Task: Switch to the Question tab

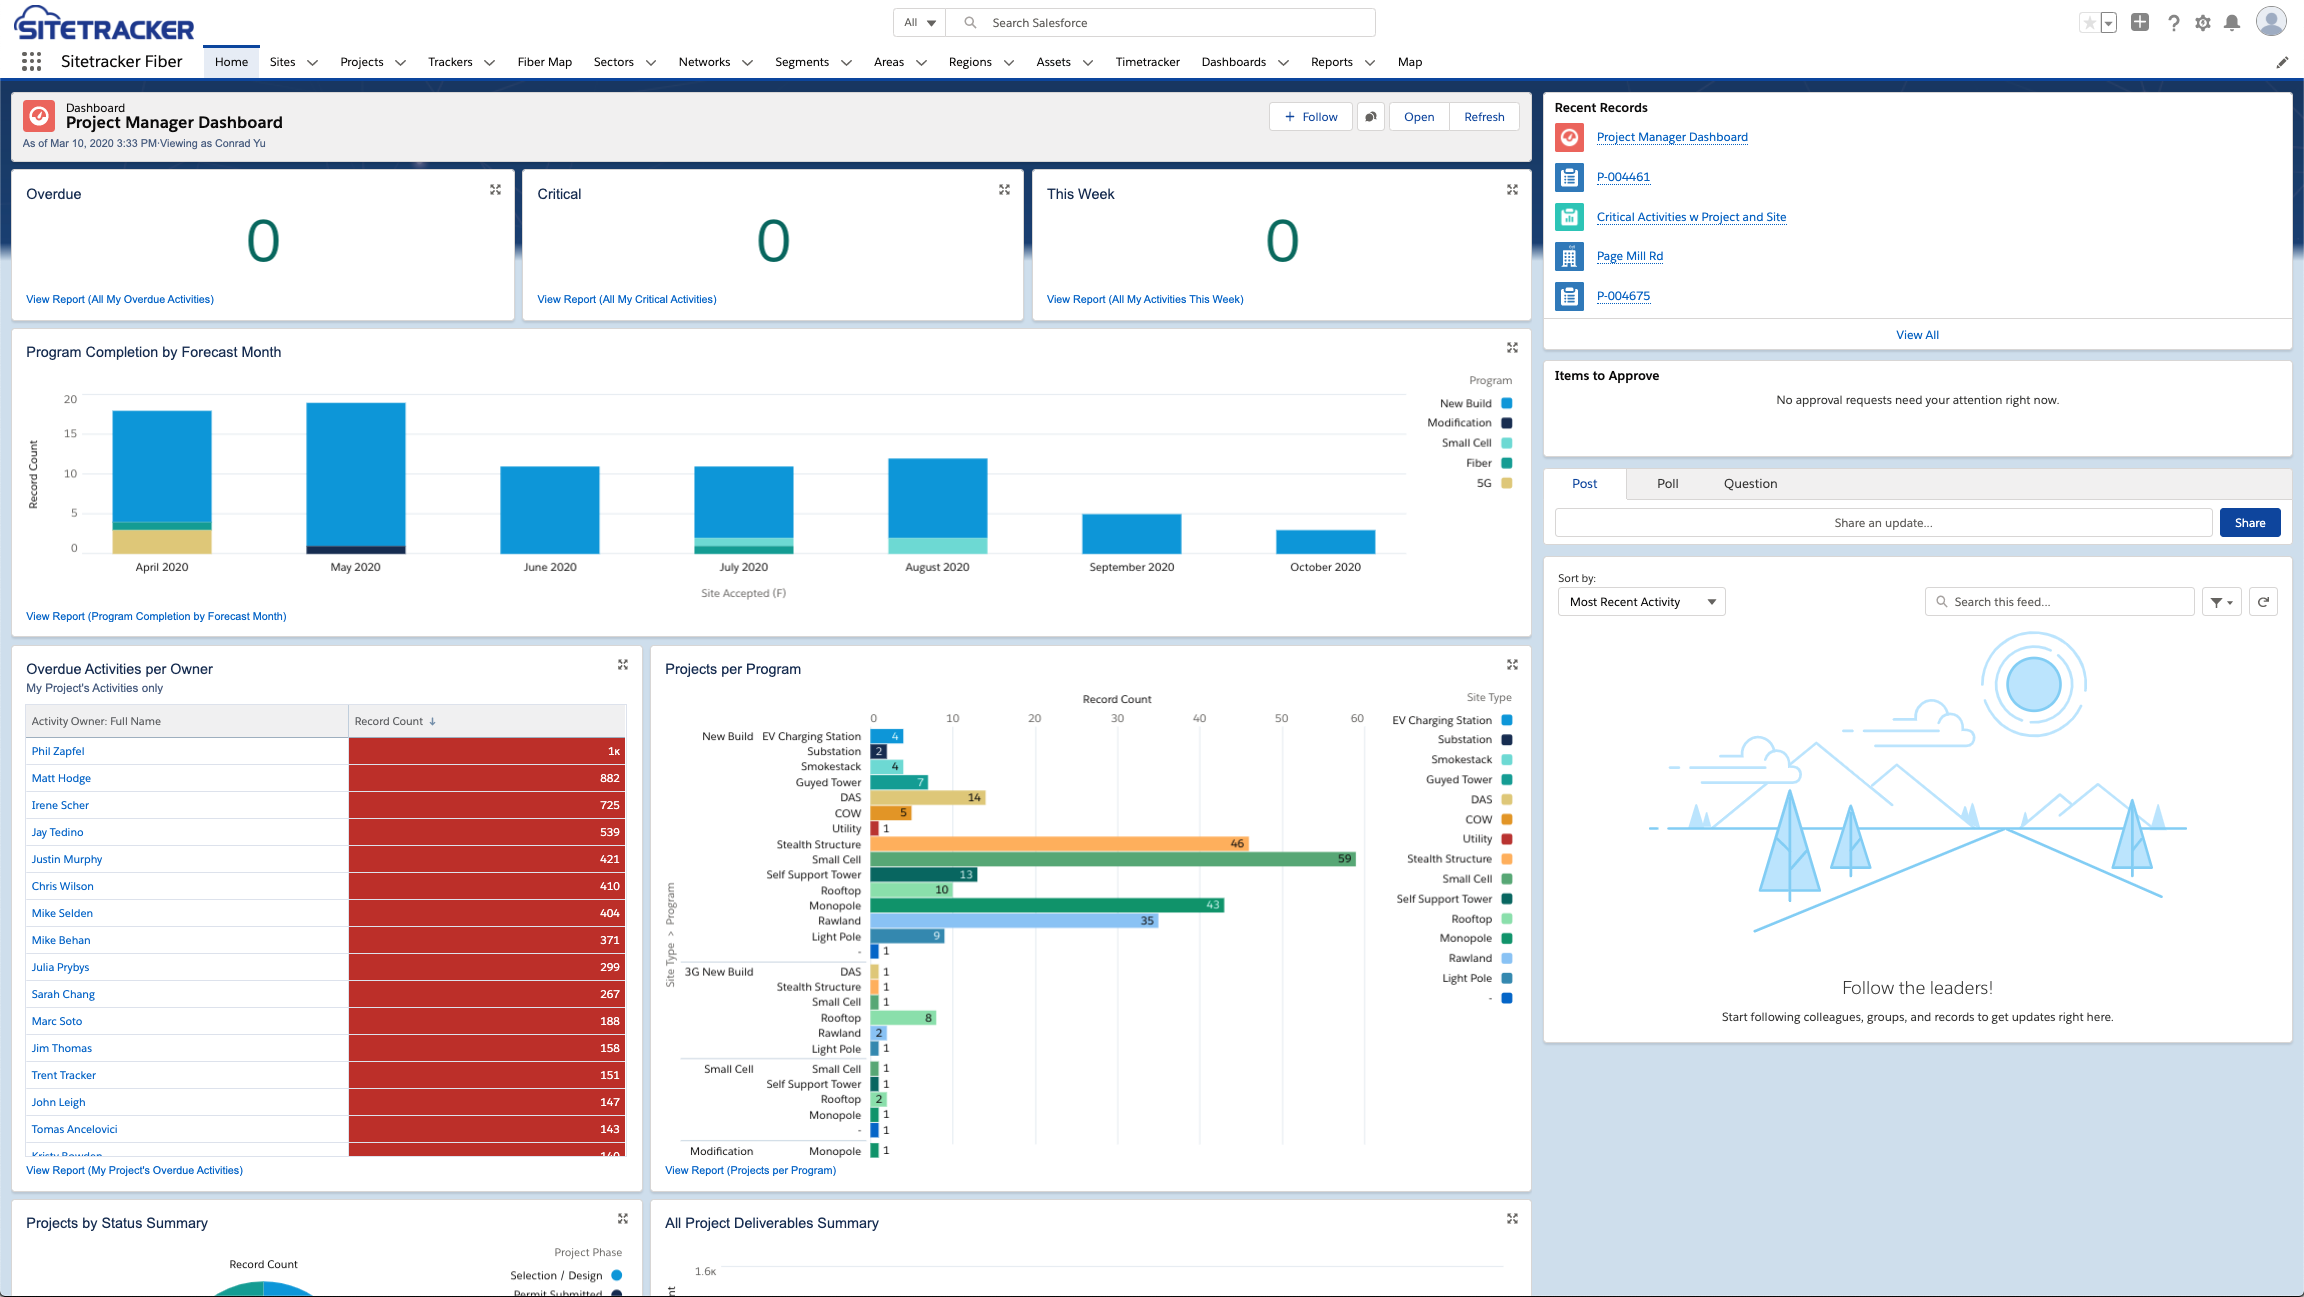Action: pos(1750,484)
